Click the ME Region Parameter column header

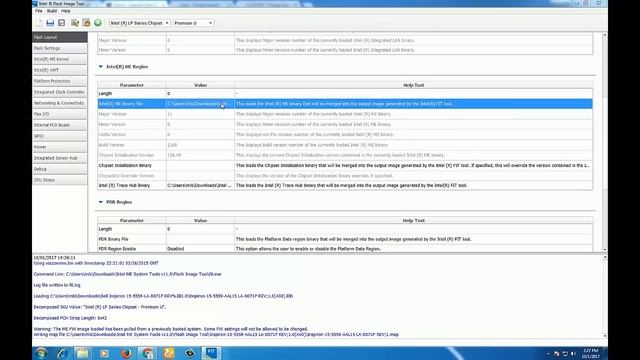pyautogui.click(x=132, y=85)
